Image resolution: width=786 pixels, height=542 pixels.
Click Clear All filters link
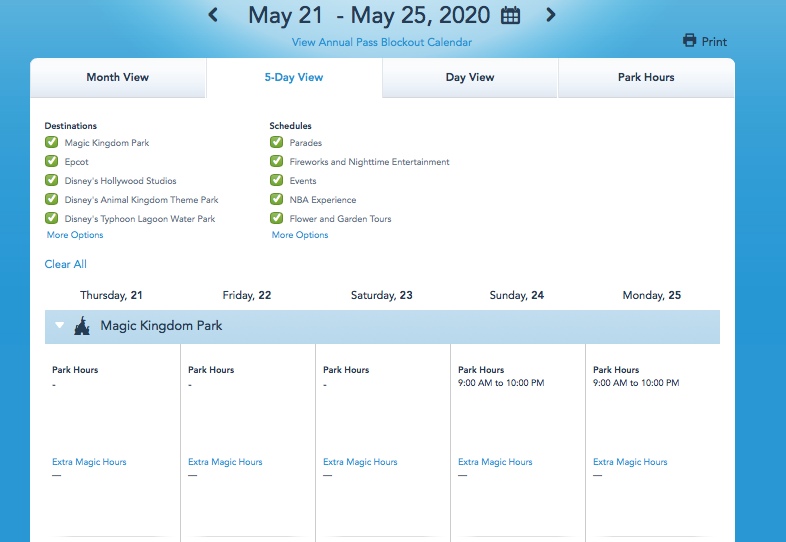point(66,264)
